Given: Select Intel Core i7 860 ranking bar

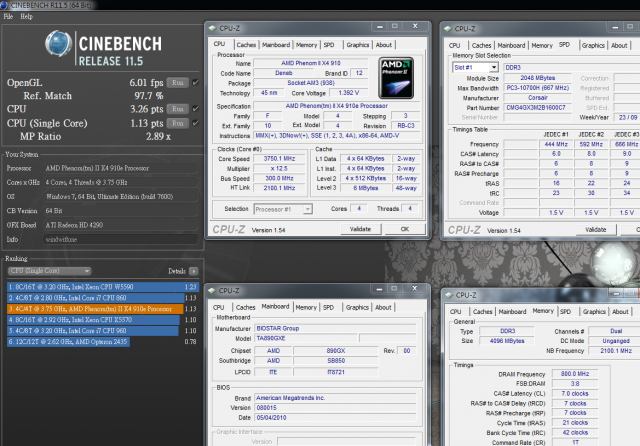Looking at the screenshot, I should (96, 298).
